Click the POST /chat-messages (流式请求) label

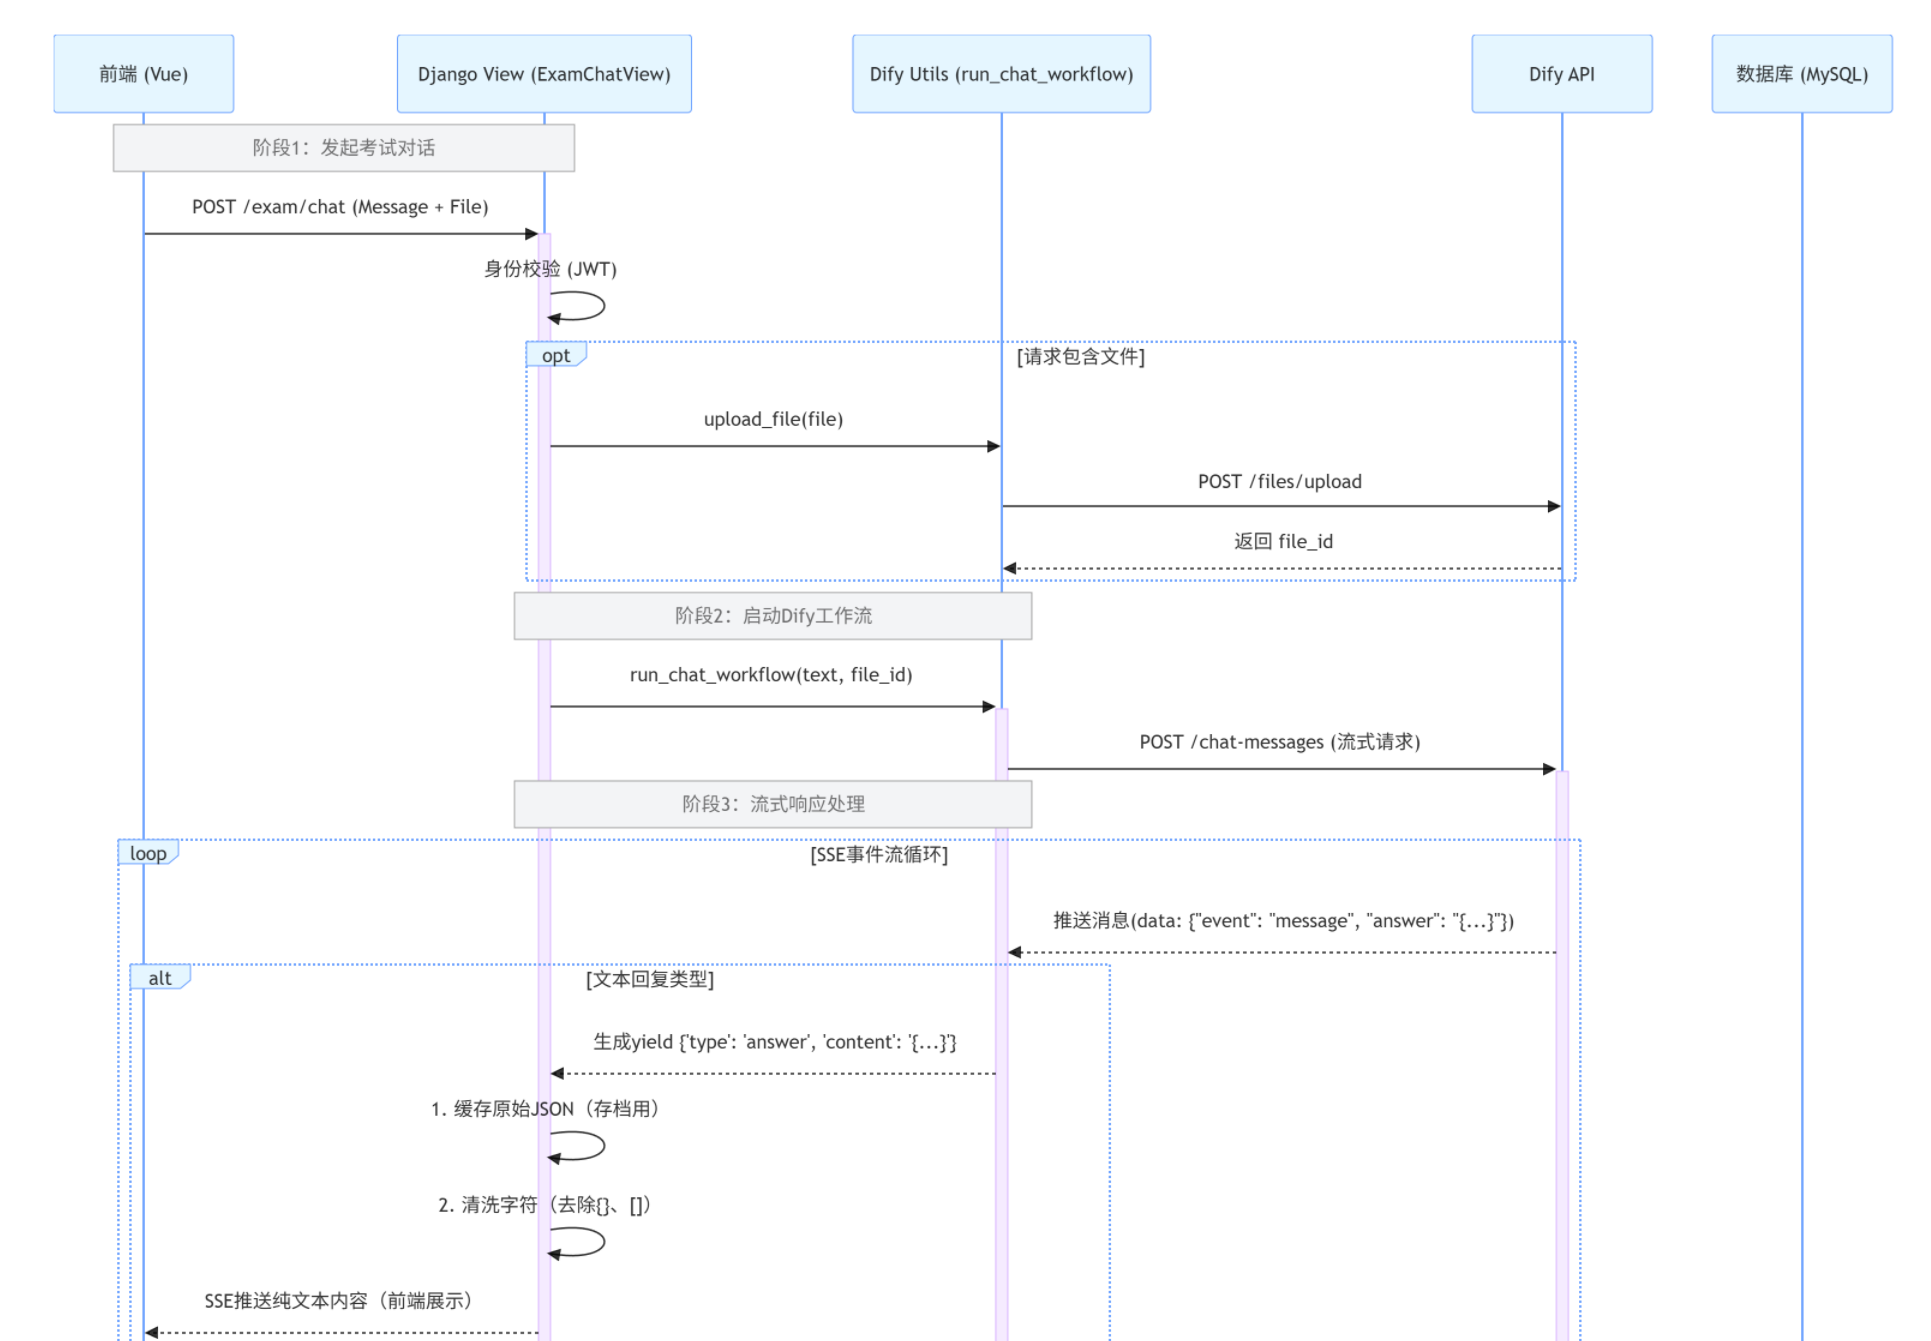click(x=1279, y=742)
